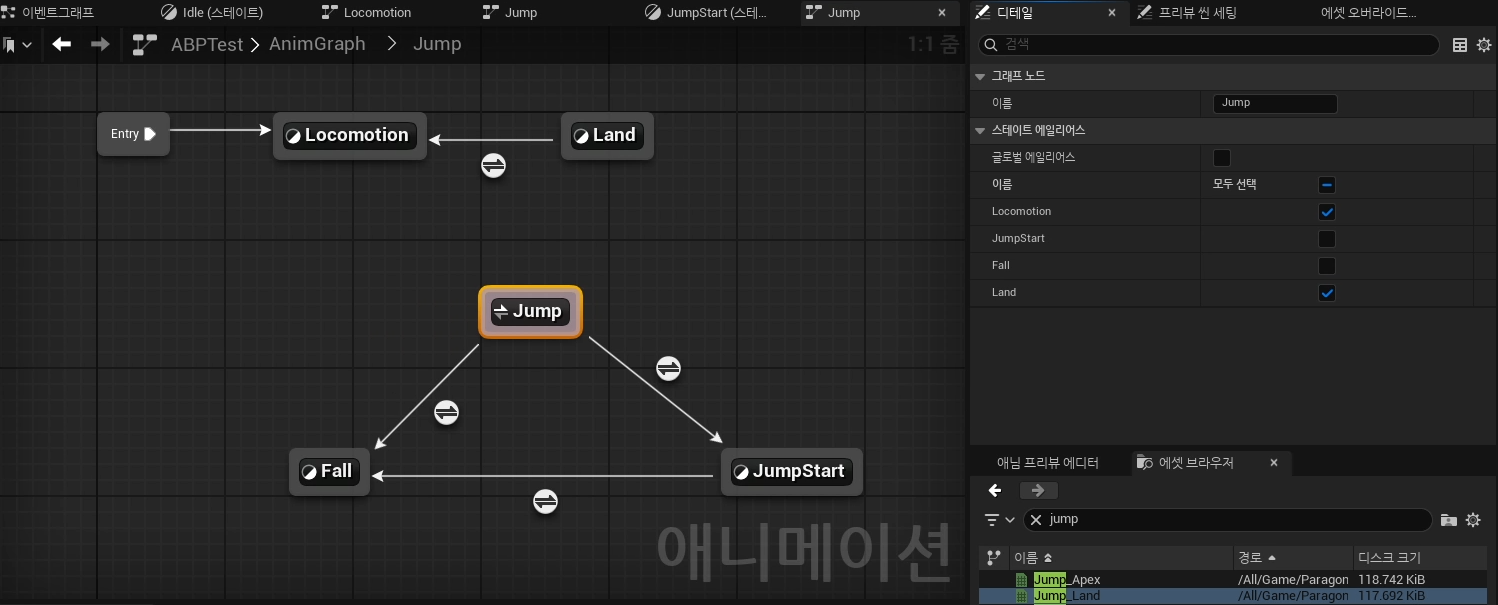Enable the 글로벌 에일리어스 checkbox
Viewport: 1498px width, 605px height.
(1221, 158)
